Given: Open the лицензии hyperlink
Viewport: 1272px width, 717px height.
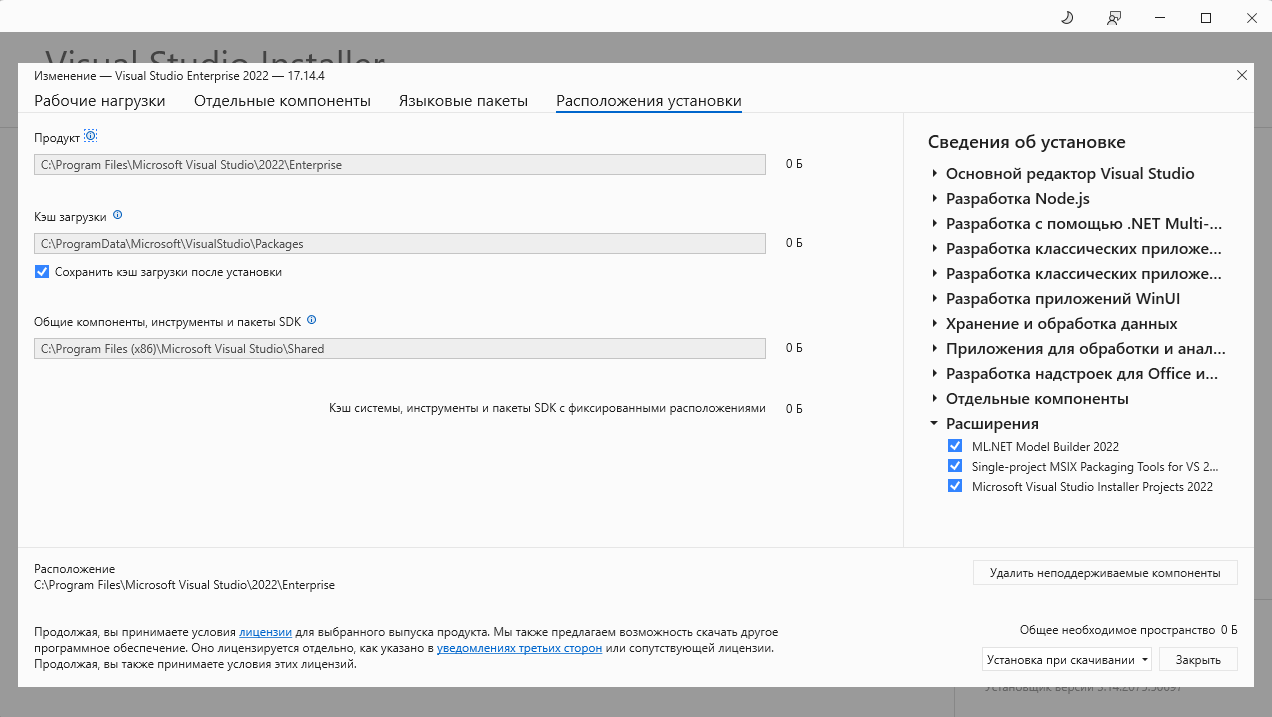Looking at the screenshot, I should tap(265, 632).
